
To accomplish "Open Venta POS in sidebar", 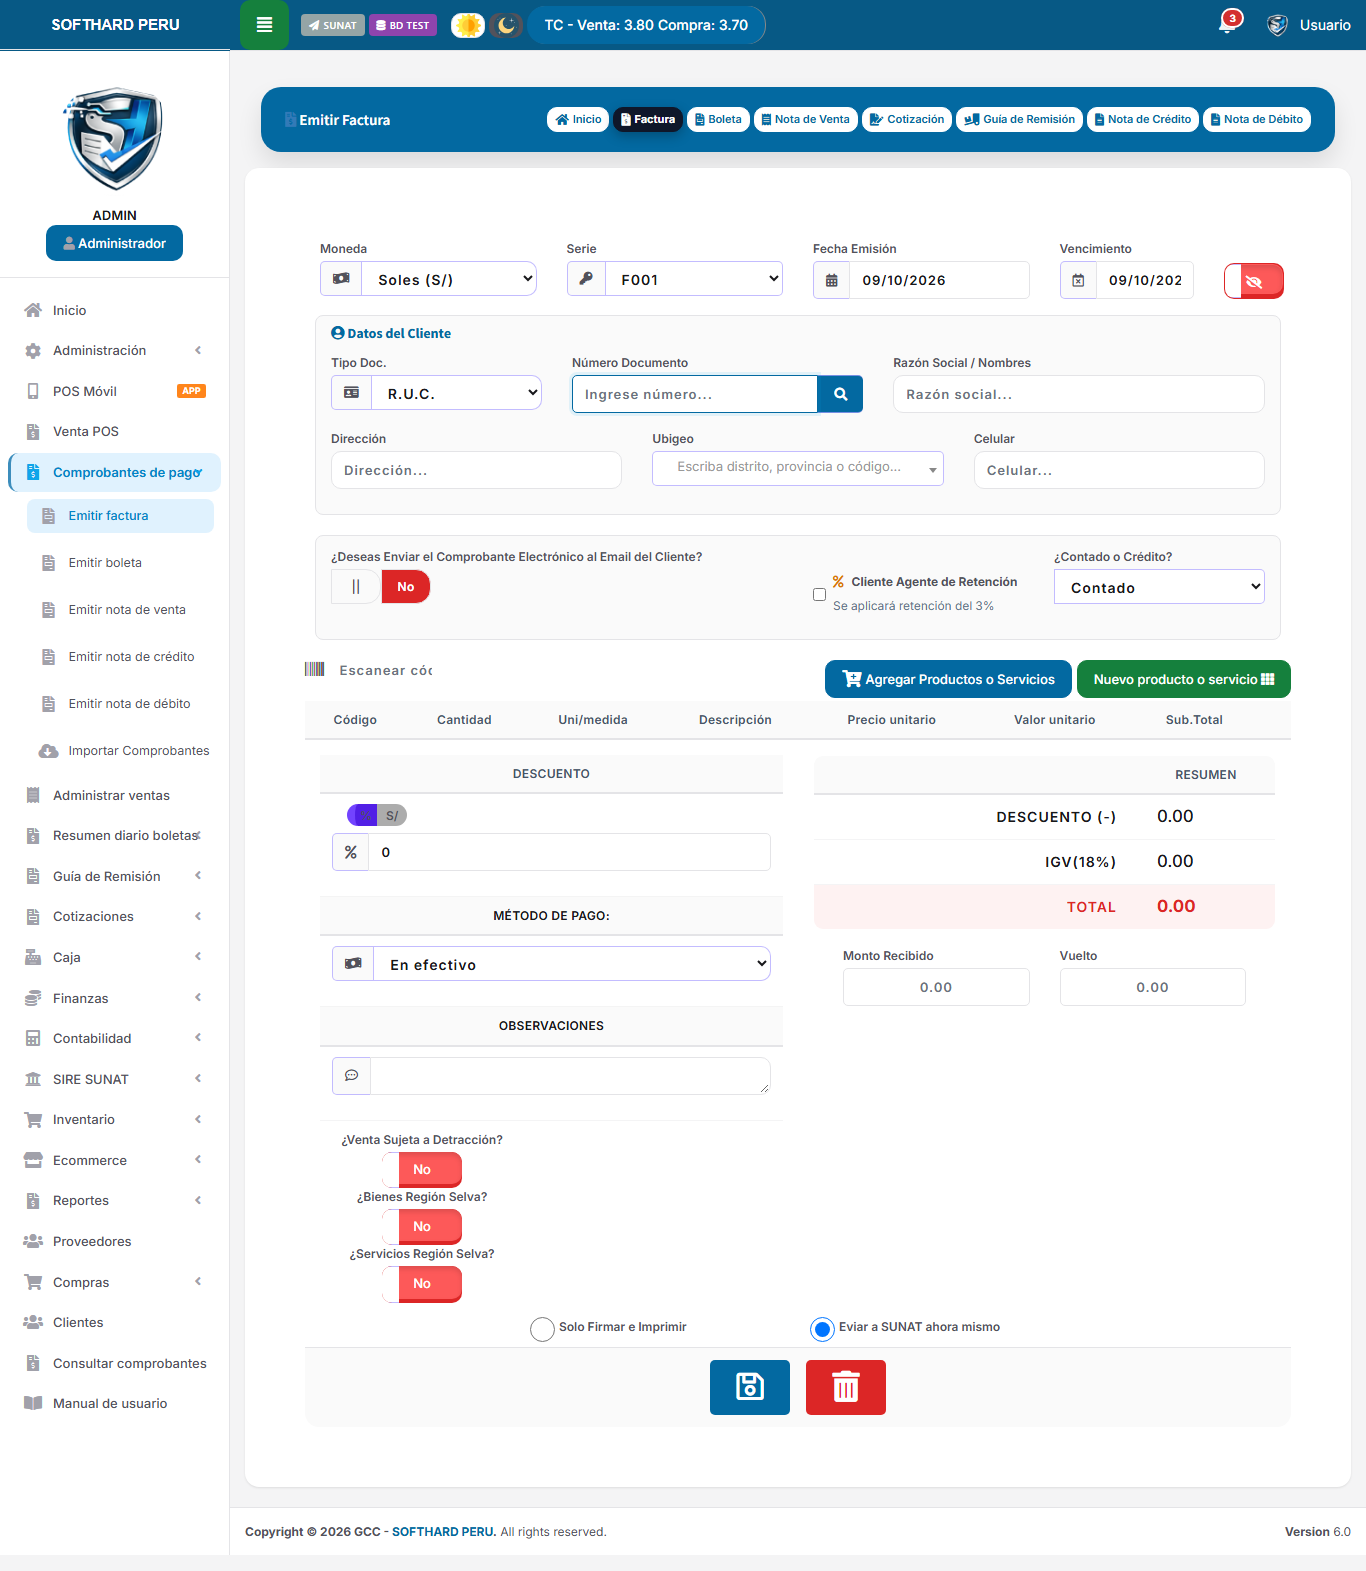I will coord(115,431).
